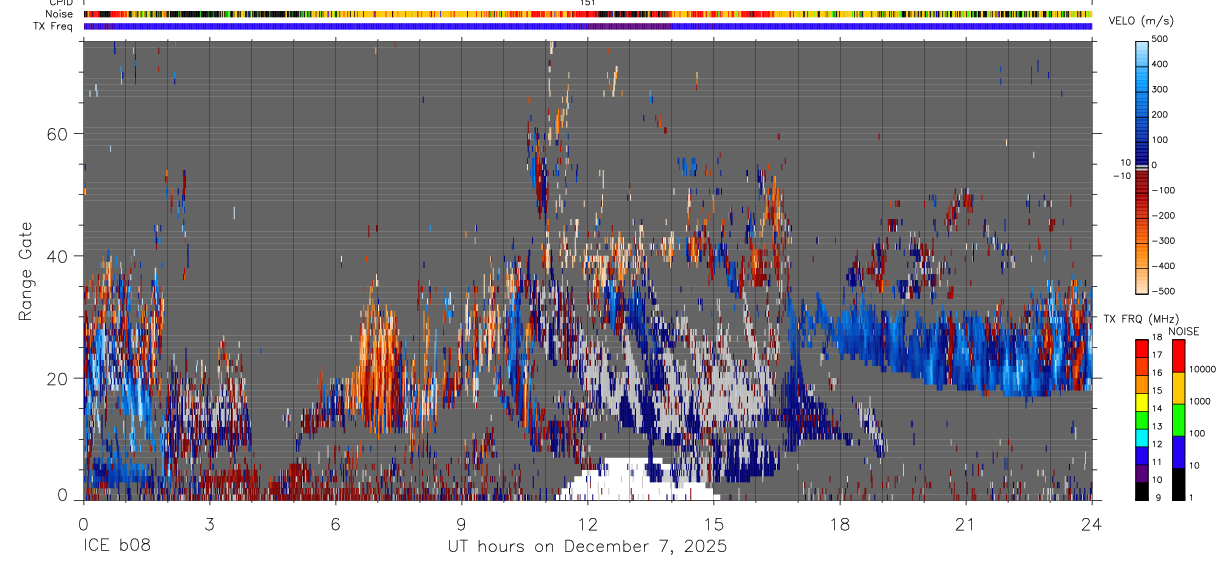The height and width of the screenshot is (567, 1228).
Task: Click the 18 tick on UT hours axis
Action: pyautogui.click(x=839, y=523)
